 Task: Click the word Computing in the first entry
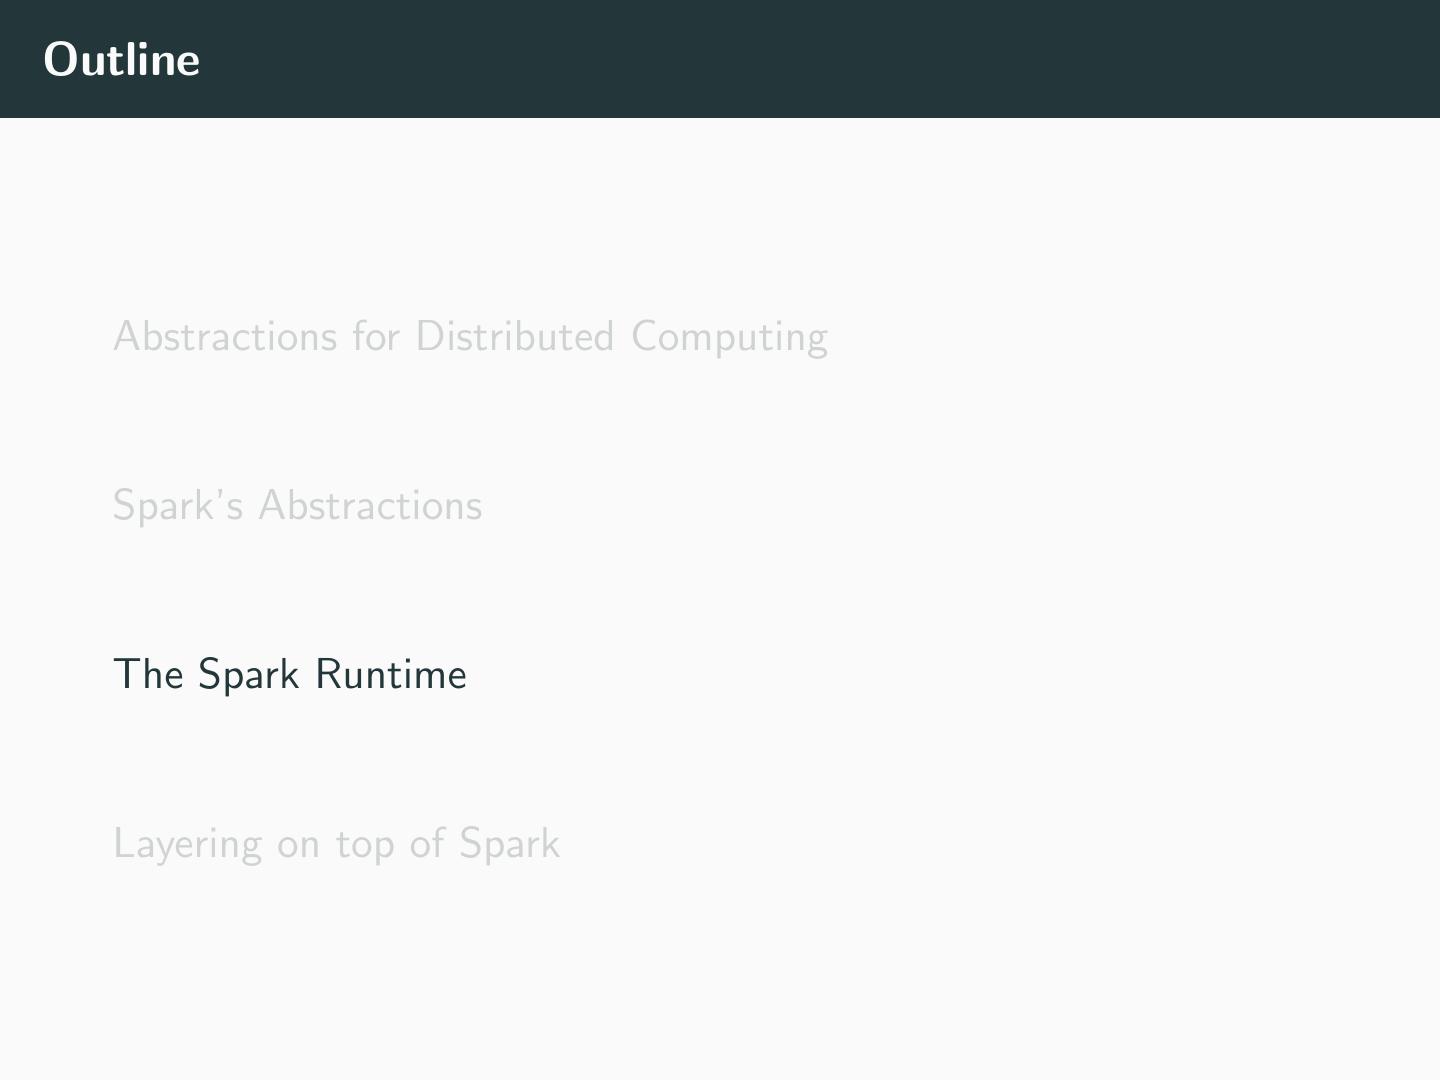click(x=729, y=339)
